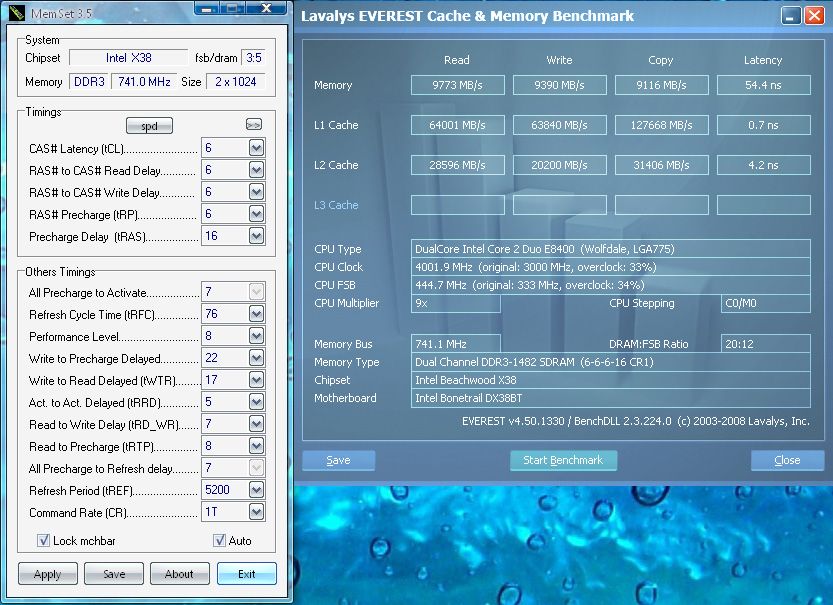Viewport: 833px width, 605px height.
Task: Click the MemSet application icon in title bar
Action: point(16,13)
